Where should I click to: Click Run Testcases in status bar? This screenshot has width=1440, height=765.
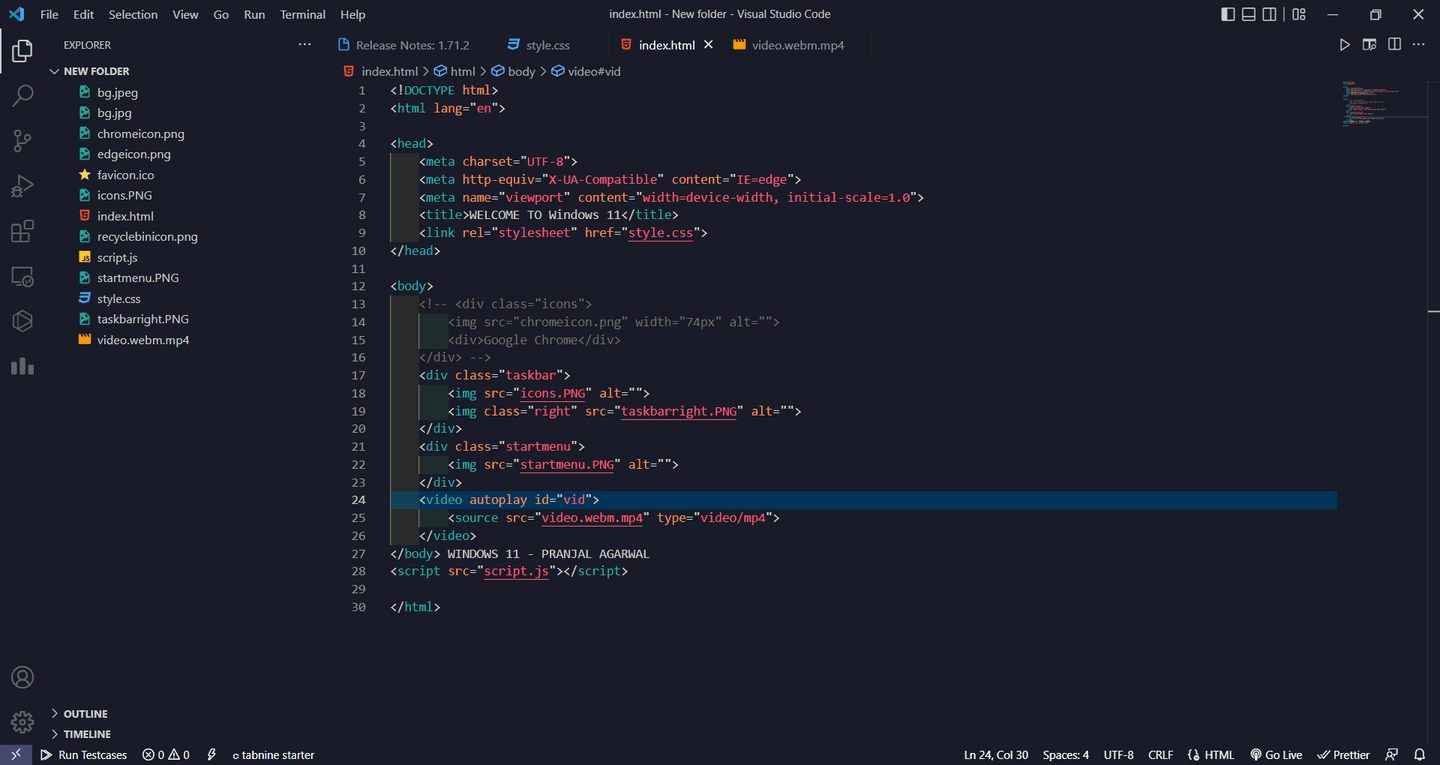click(x=84, y=755)
